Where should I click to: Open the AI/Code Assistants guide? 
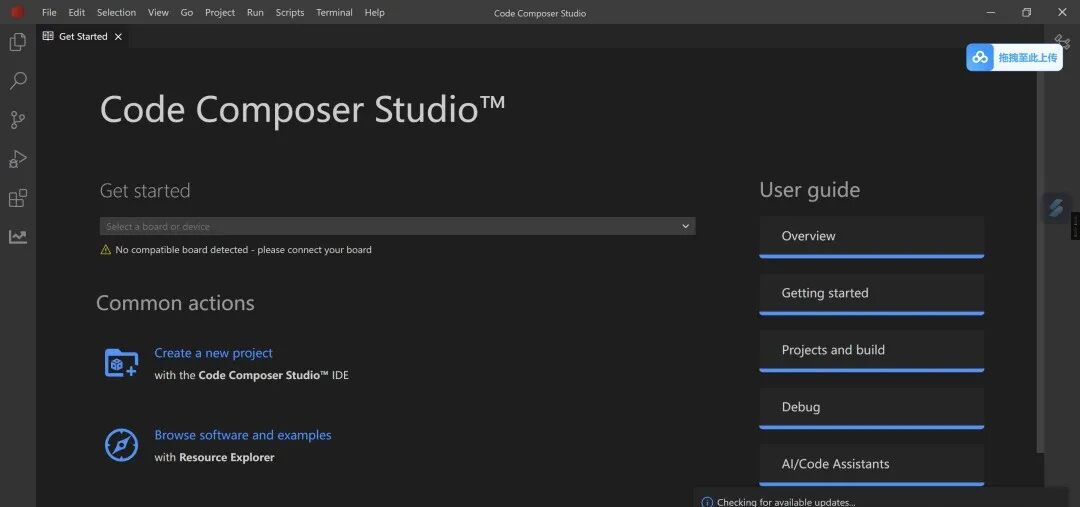(x=871, y=465)
